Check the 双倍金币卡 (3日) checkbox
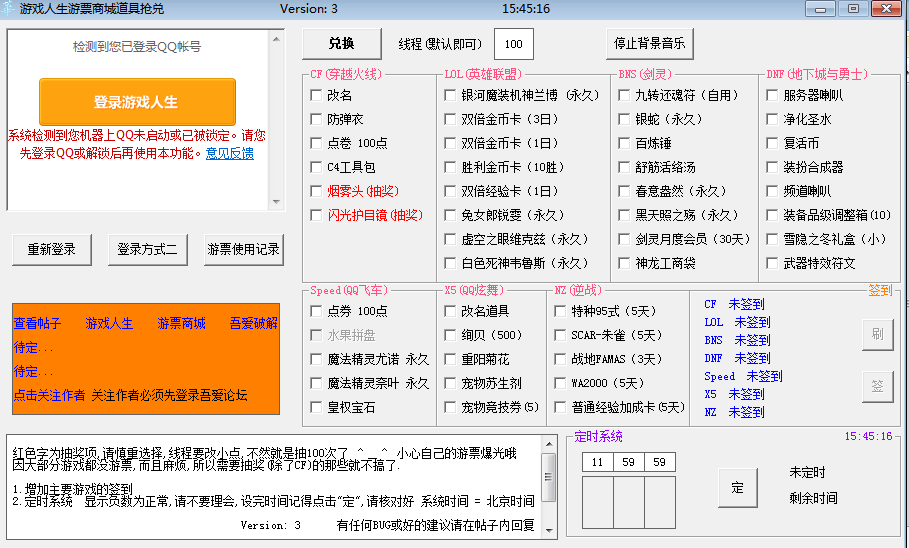This screenshot has height=548, width=909. [450, 119]
